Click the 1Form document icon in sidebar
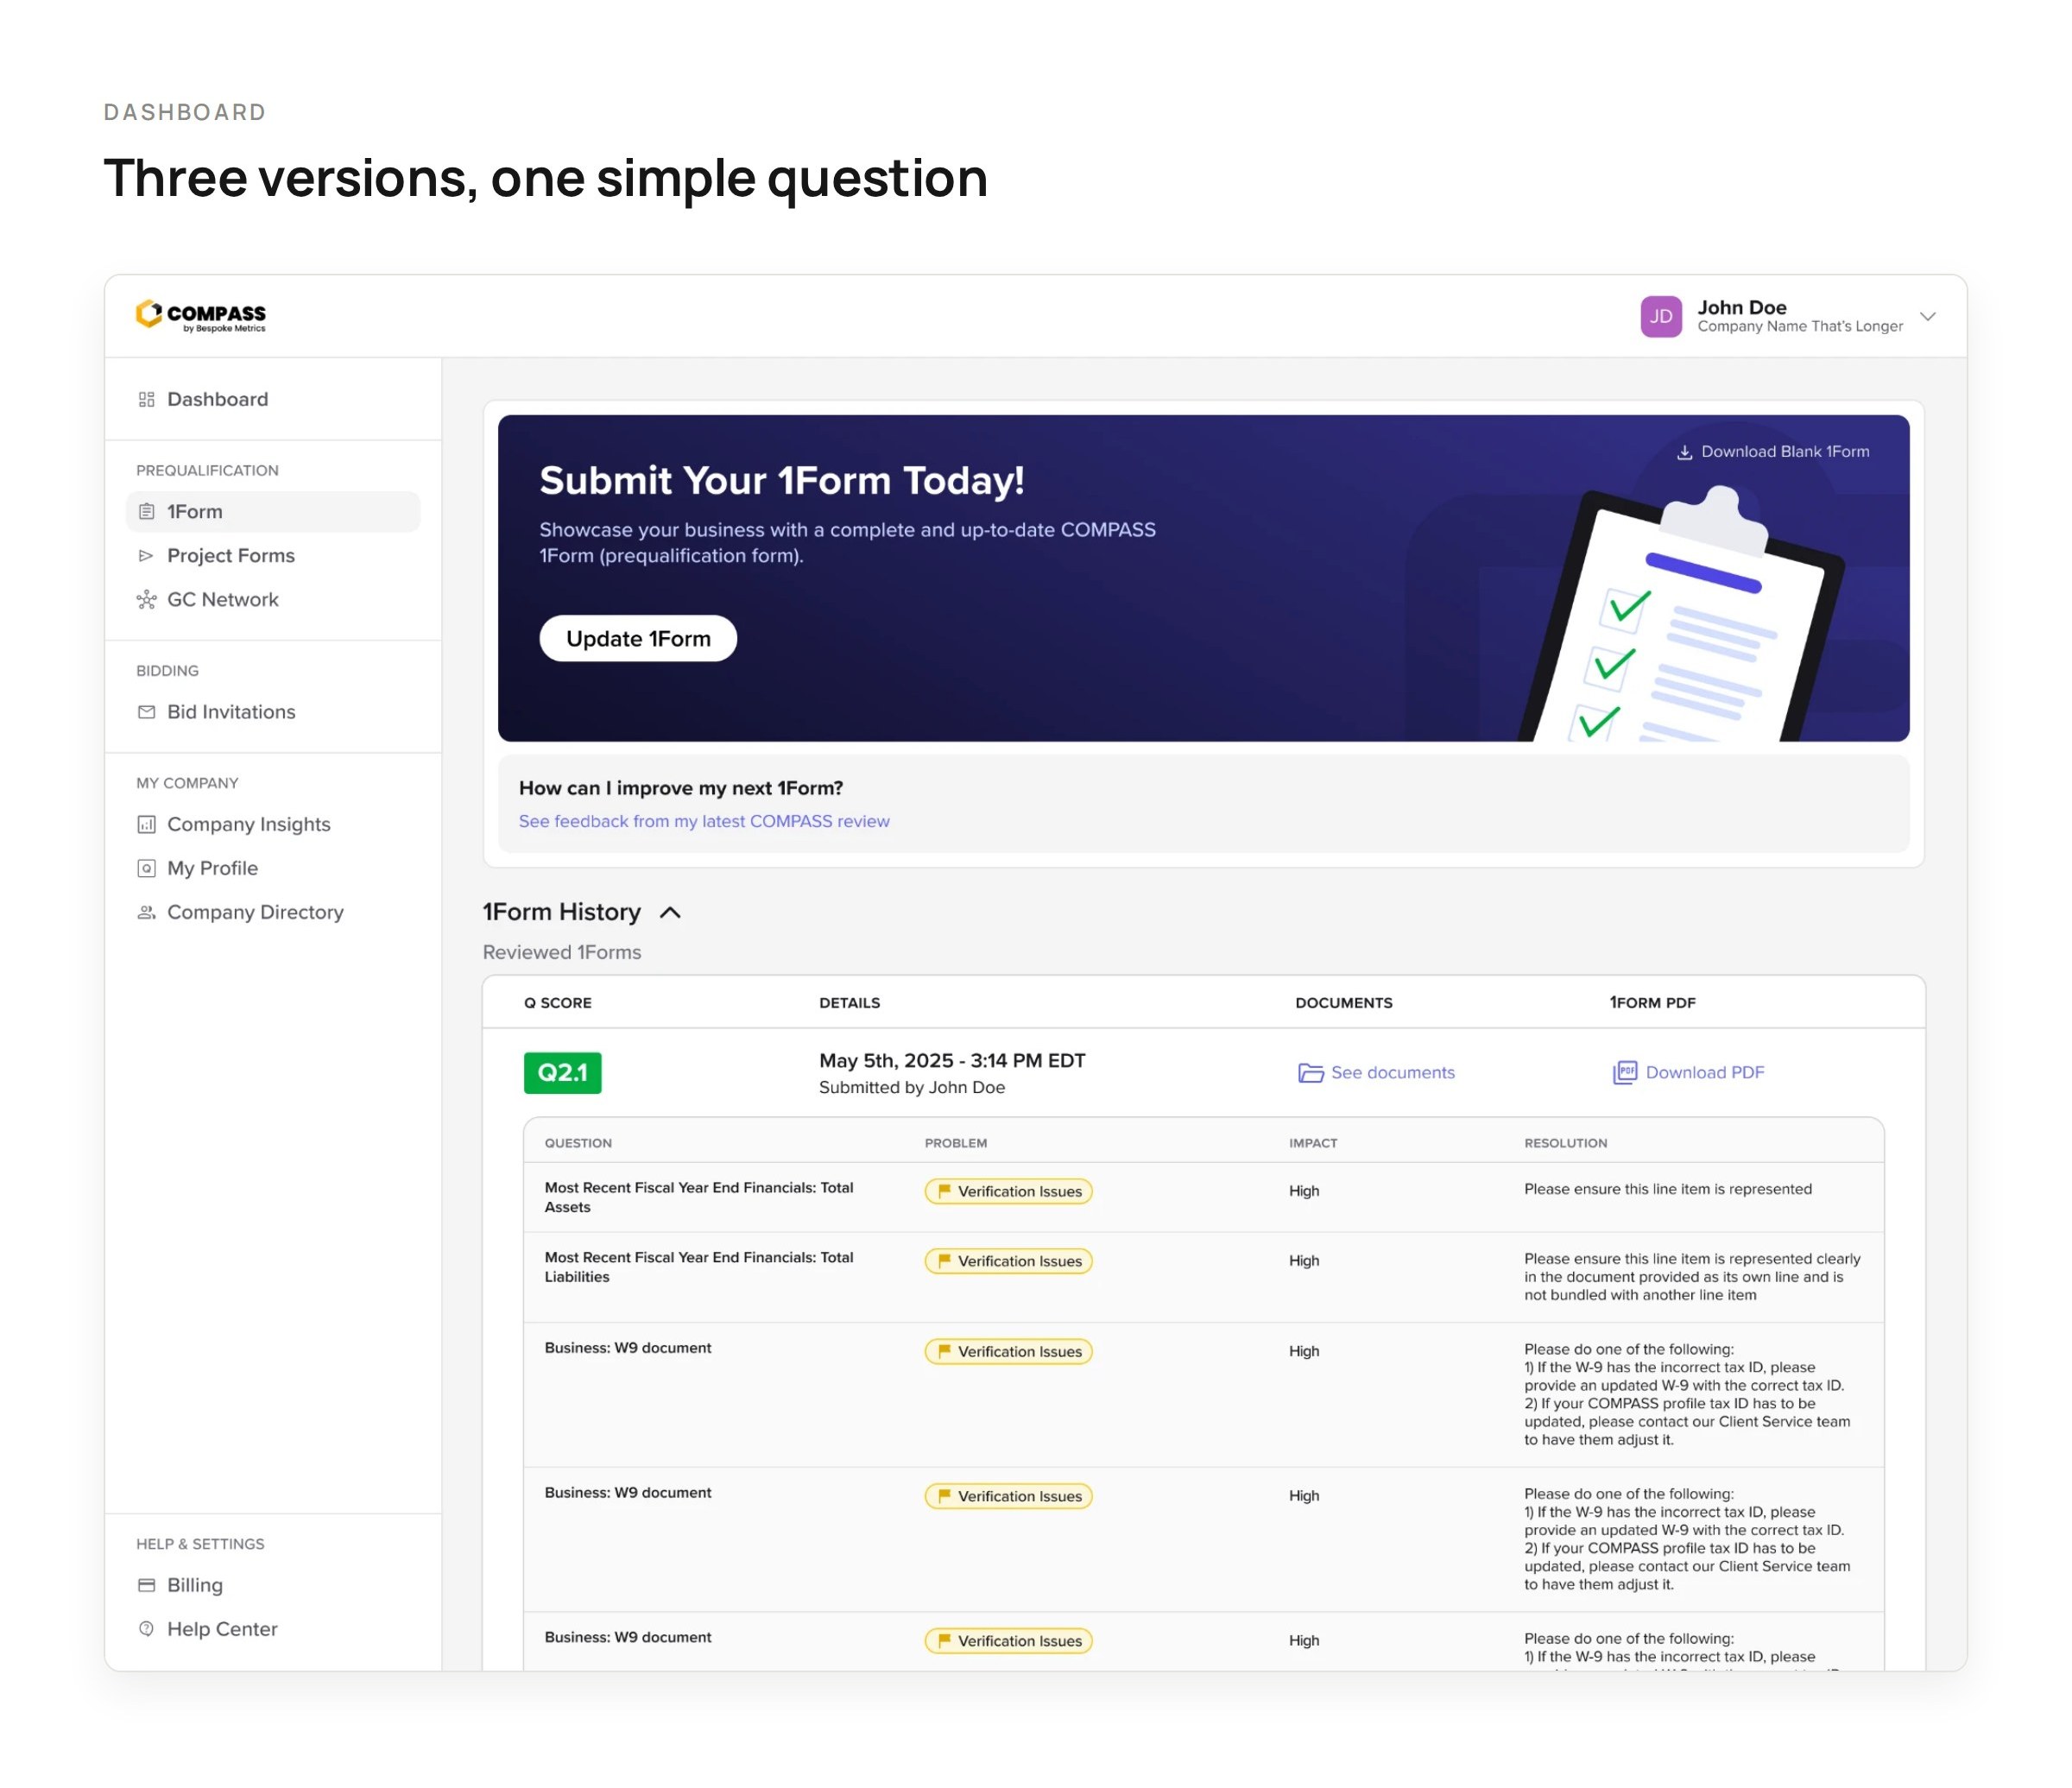 point(146,511)
